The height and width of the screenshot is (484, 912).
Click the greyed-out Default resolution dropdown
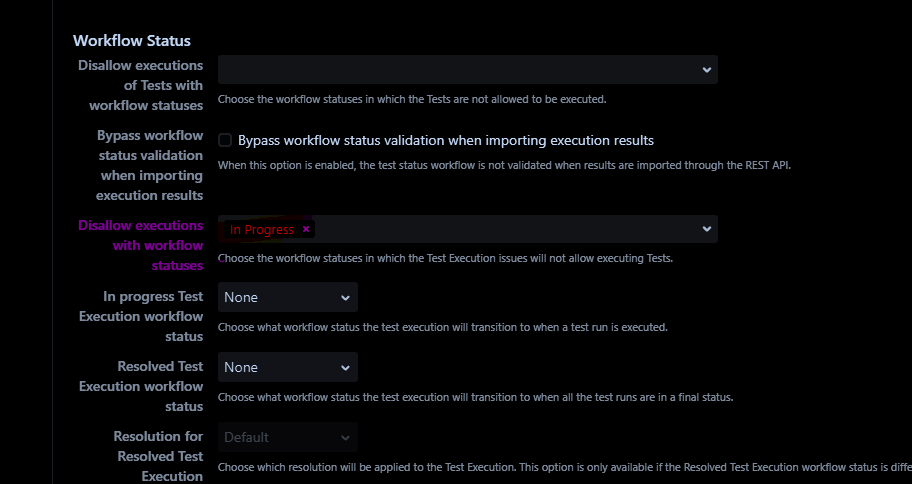click(287, 437)
